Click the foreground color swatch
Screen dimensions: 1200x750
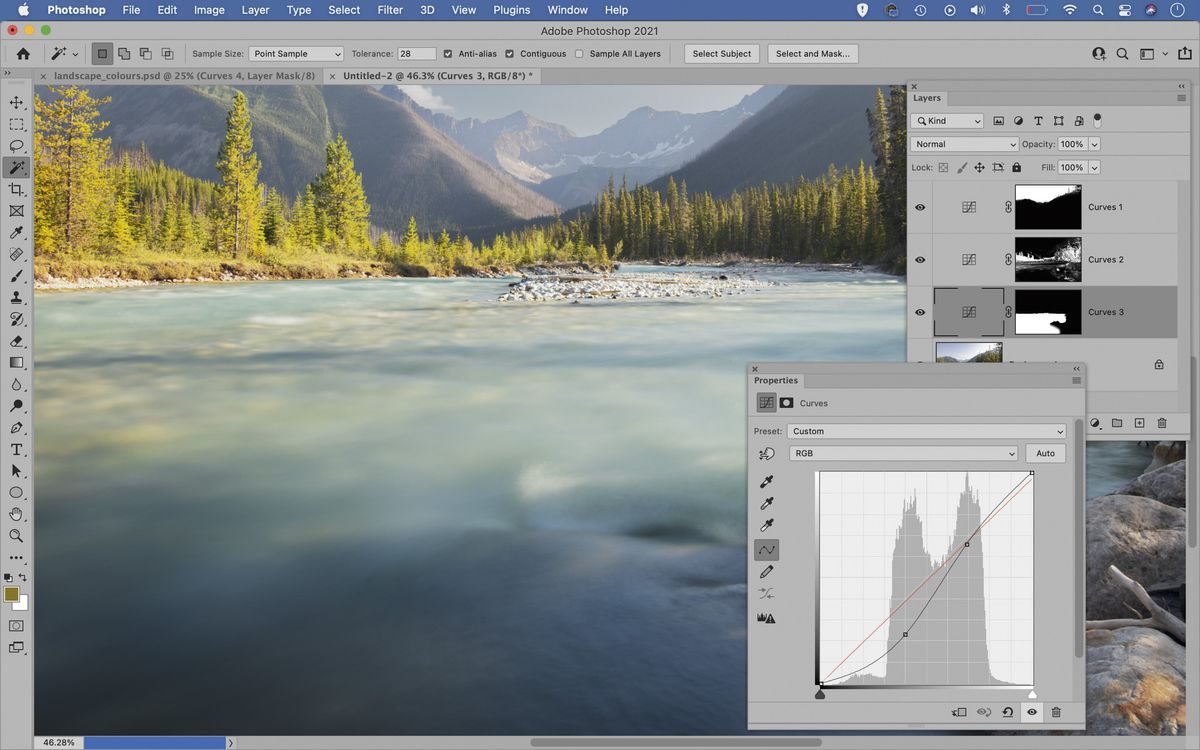(x=12, y=593)
